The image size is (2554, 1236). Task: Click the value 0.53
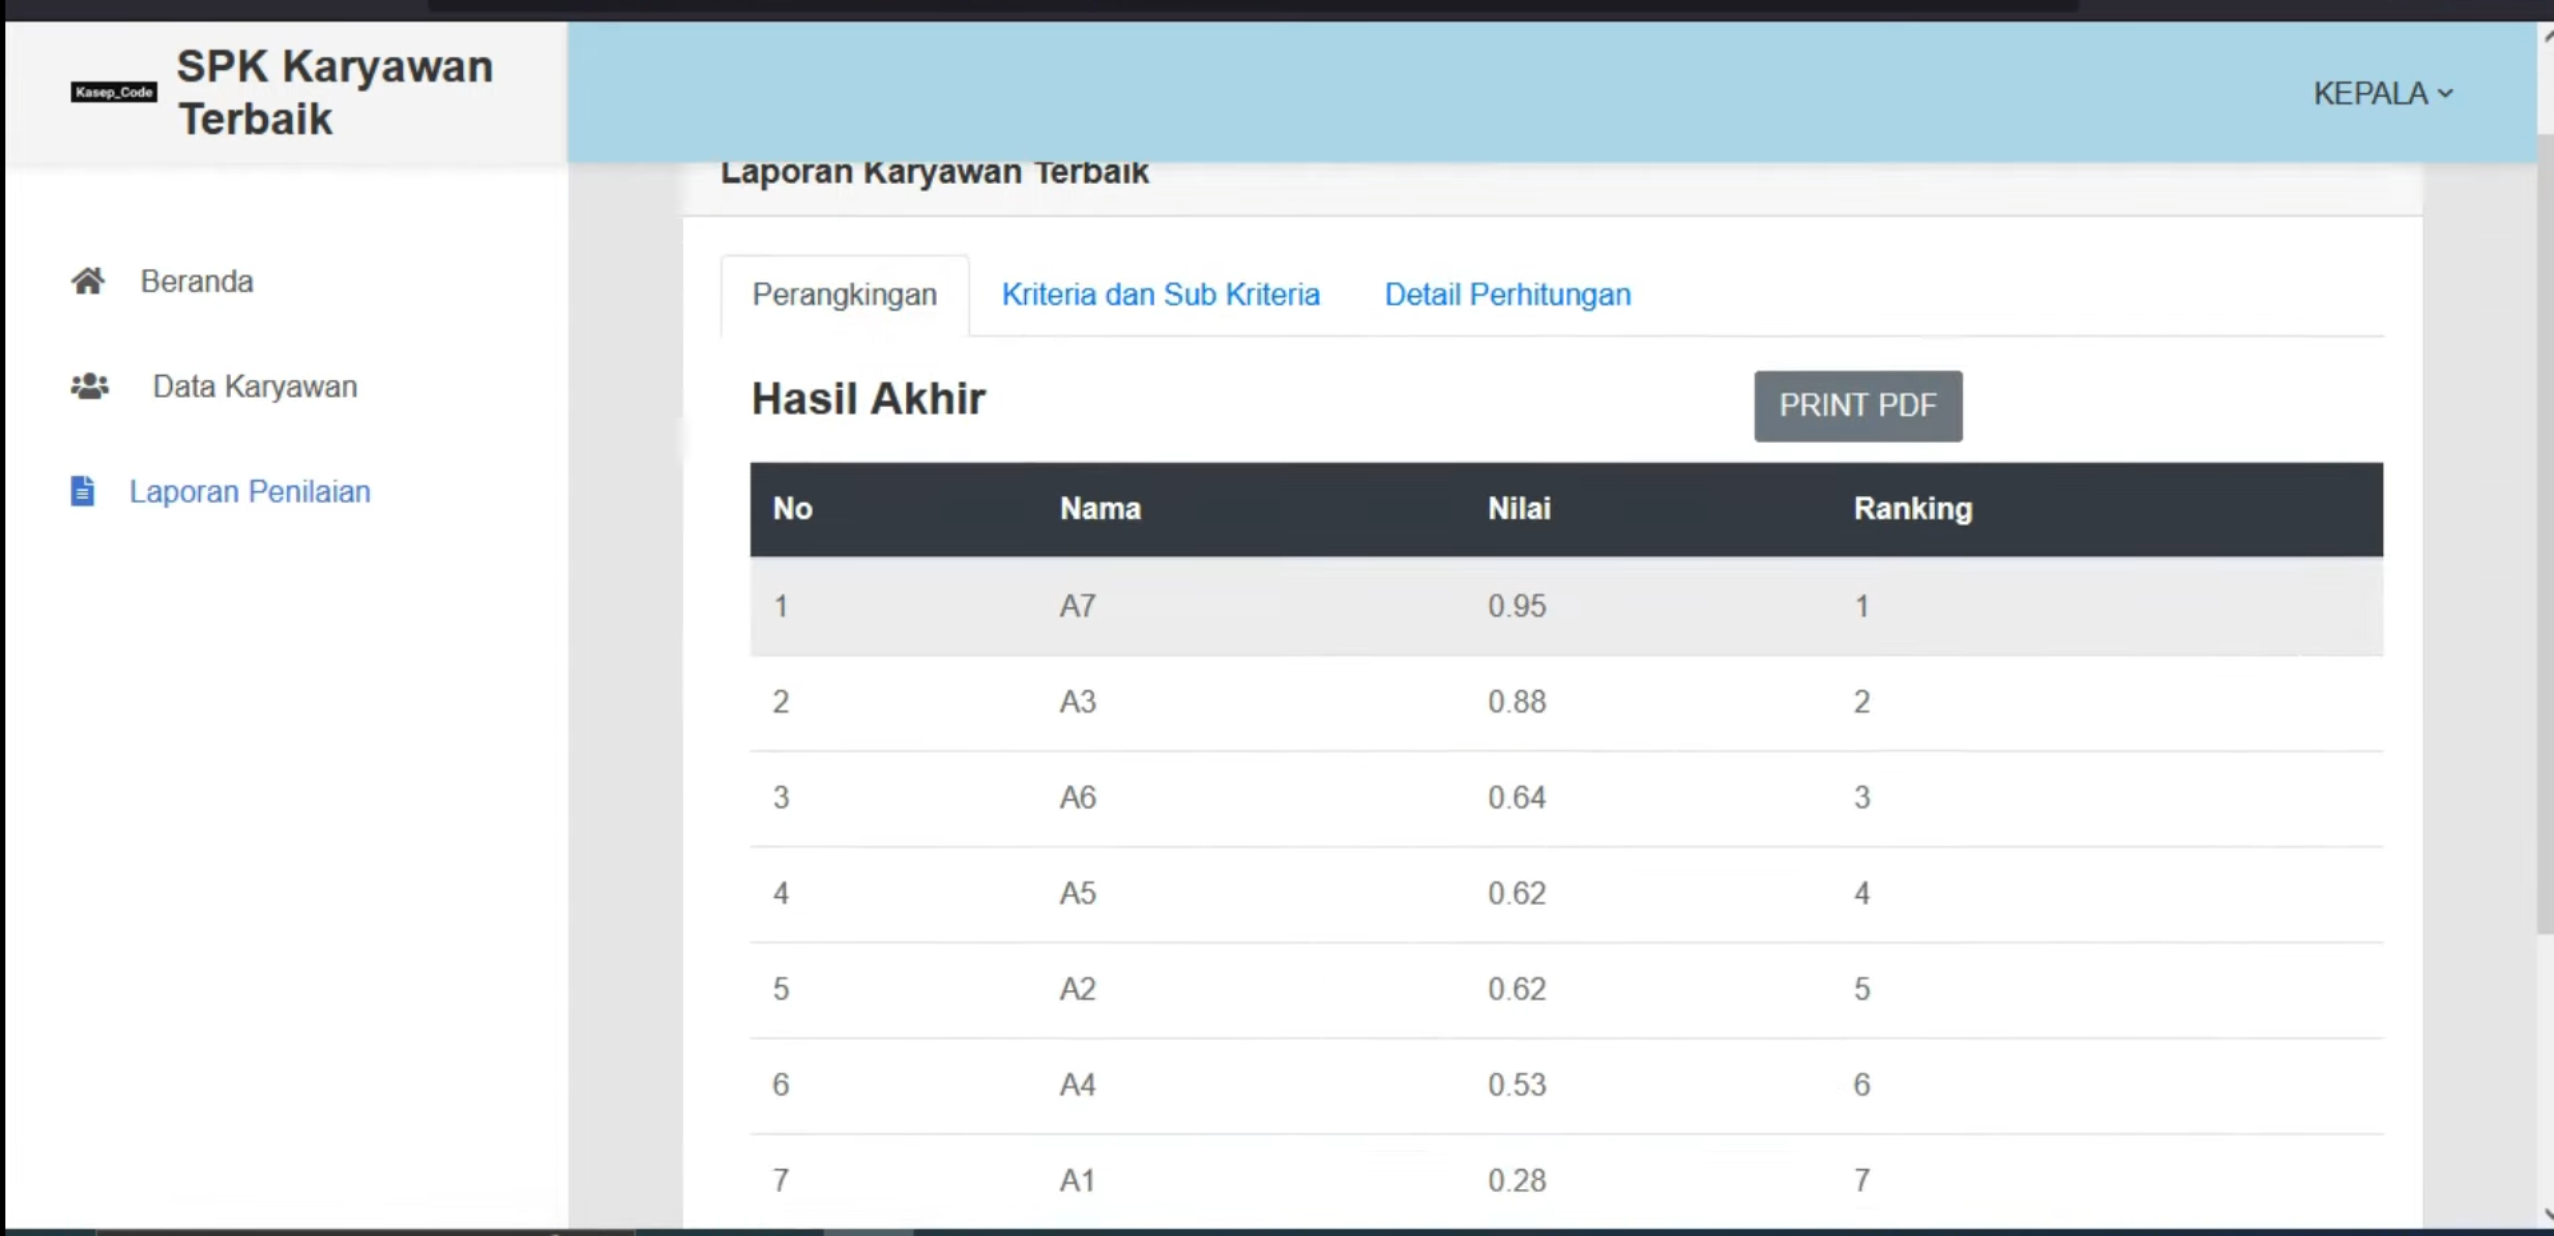[x=1516, y=1084]
